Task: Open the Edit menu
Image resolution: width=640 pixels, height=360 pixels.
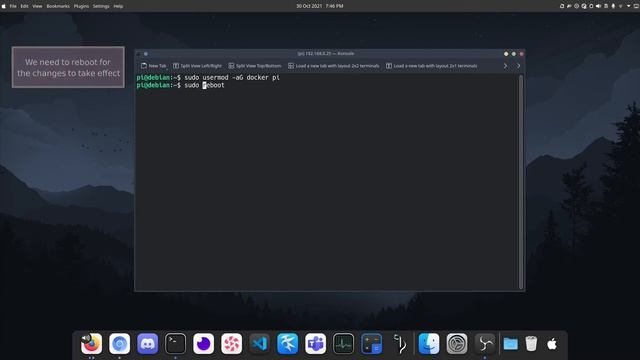Action: coord(24,6)
